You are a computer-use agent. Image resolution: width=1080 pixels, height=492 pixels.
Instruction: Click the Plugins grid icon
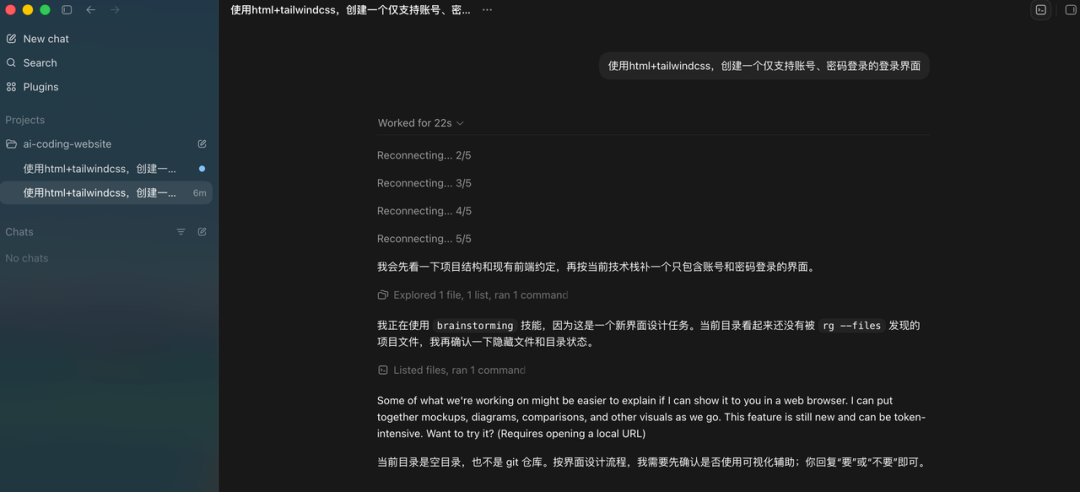(x=11, y=87)
